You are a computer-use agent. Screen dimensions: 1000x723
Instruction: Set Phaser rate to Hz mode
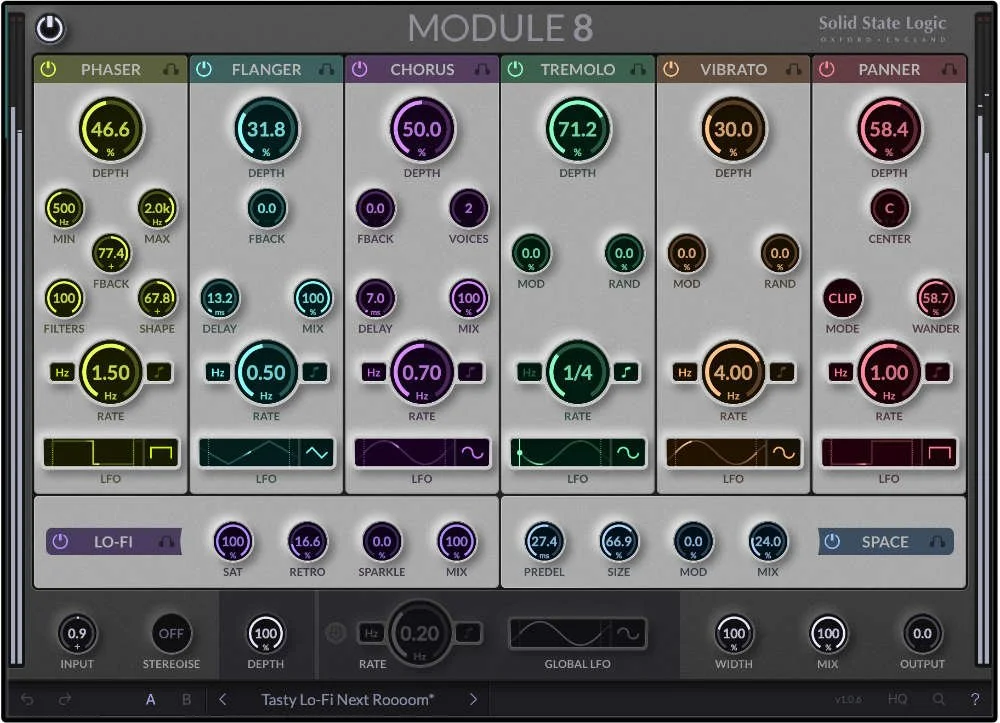pyautogui.click(x=62, y=372)
